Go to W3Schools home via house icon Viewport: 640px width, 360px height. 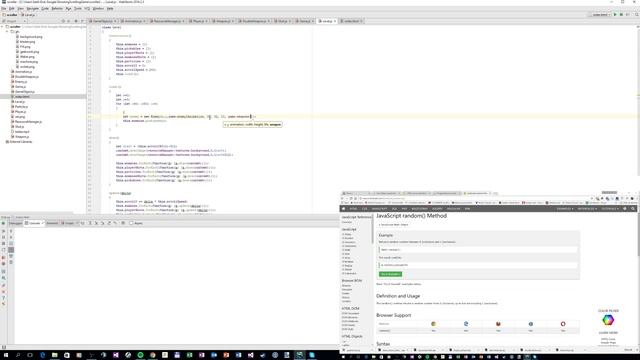tap(343, 209)
